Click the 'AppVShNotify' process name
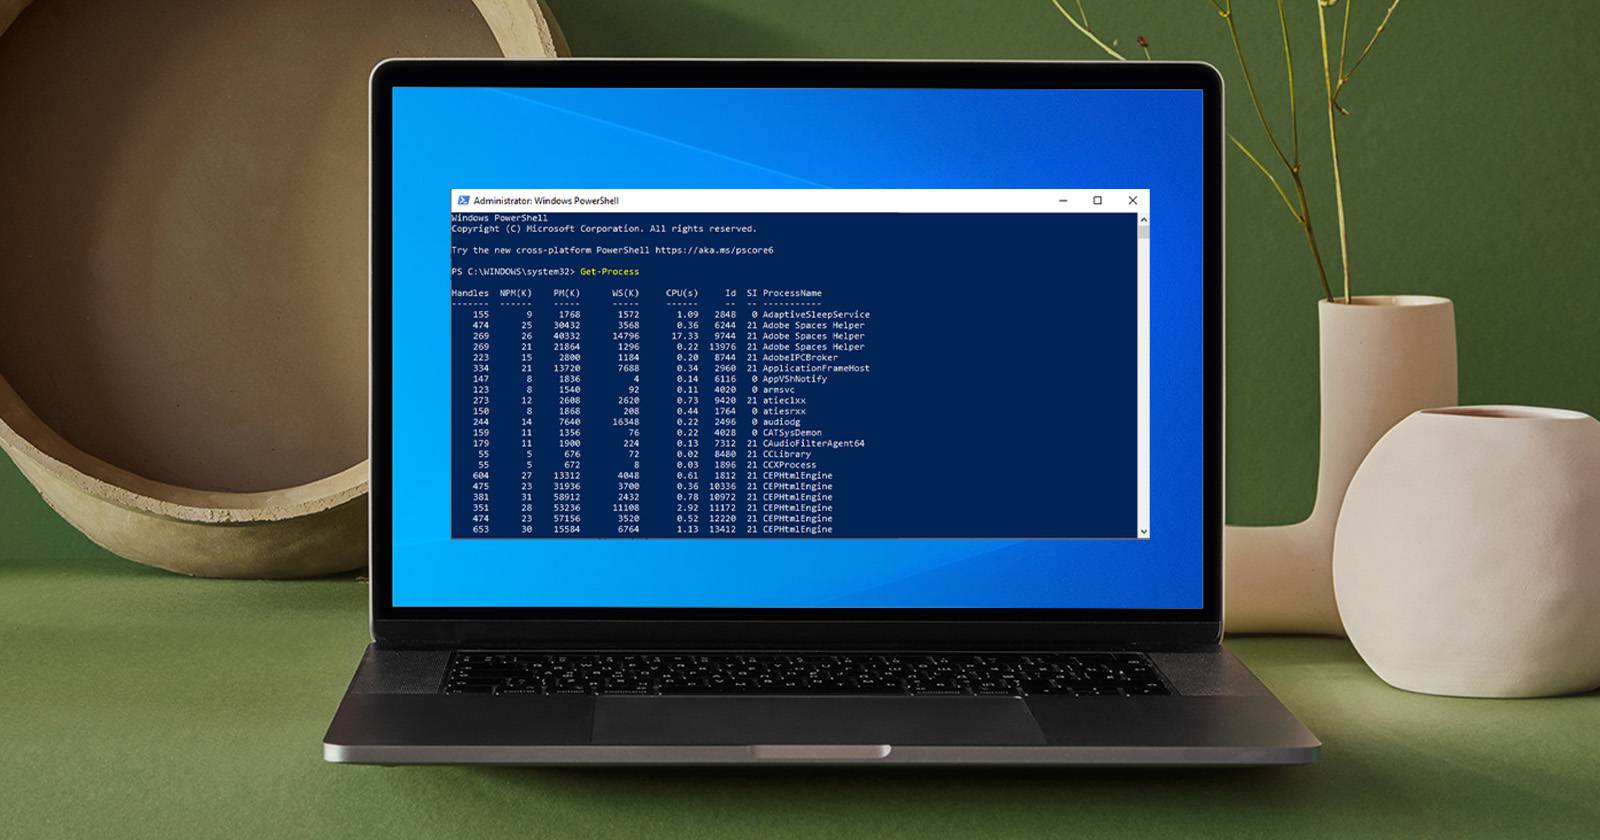The width and height of the screenshot is (1600, 840). [795, 379]
